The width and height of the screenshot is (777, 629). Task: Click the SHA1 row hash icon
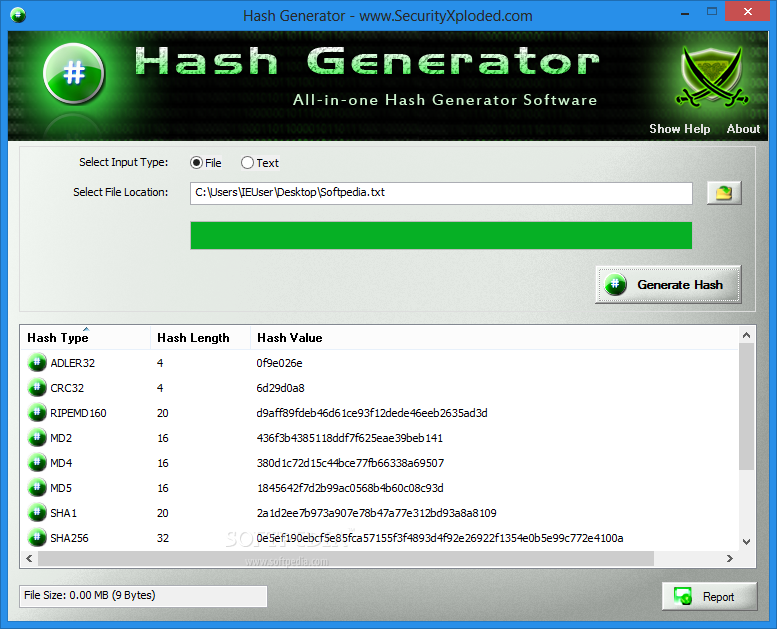pyautogui.click(x=37, y=513)
